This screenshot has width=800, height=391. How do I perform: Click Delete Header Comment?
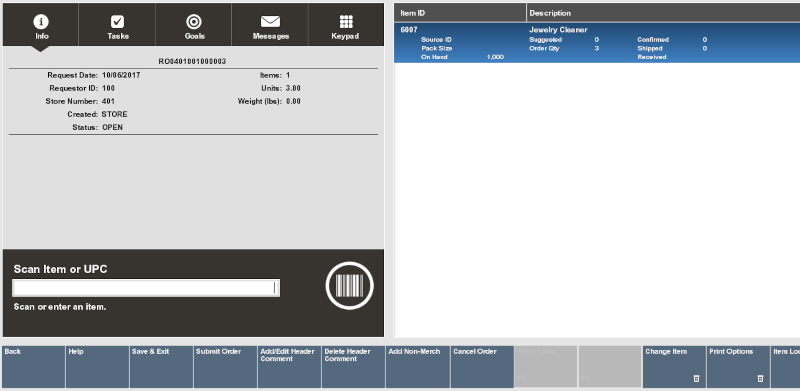pyautogui.click(x=354, y=367)
